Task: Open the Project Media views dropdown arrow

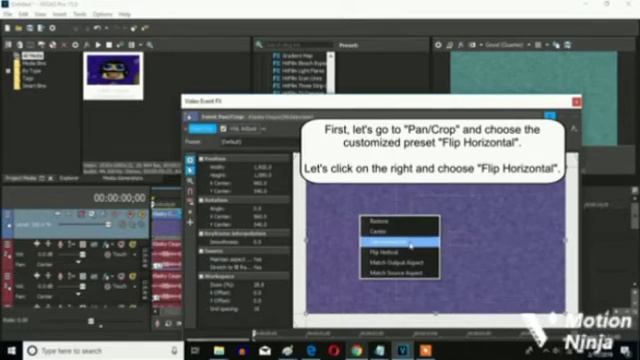Action: [x=140, y=45]
